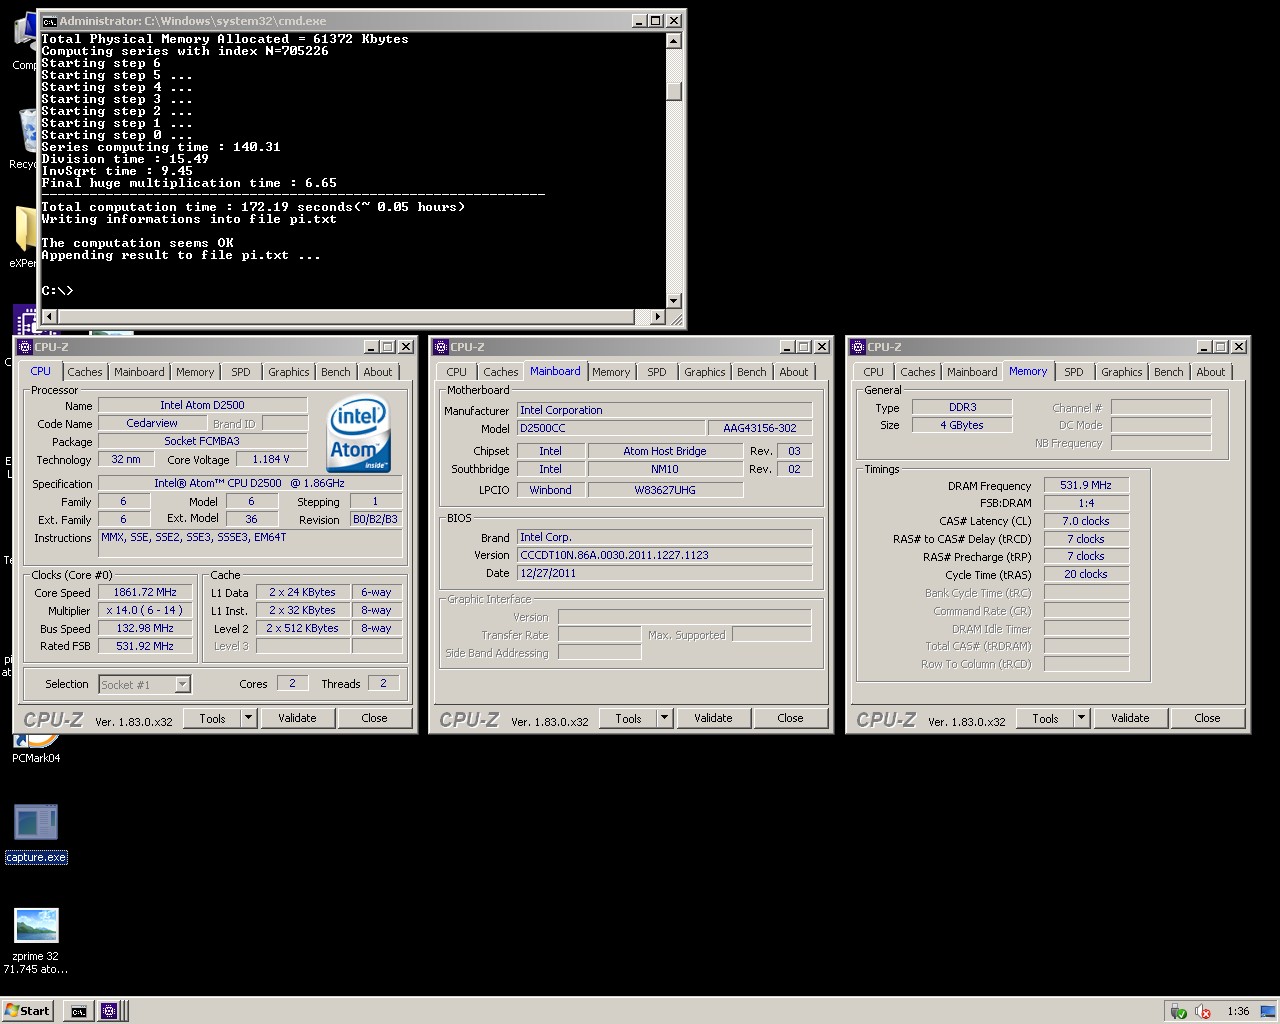The width and height of the screenshot is (1280, 1024).
Task: Click the W83627UHG LPCIO field
Action: tap(665, 490)
